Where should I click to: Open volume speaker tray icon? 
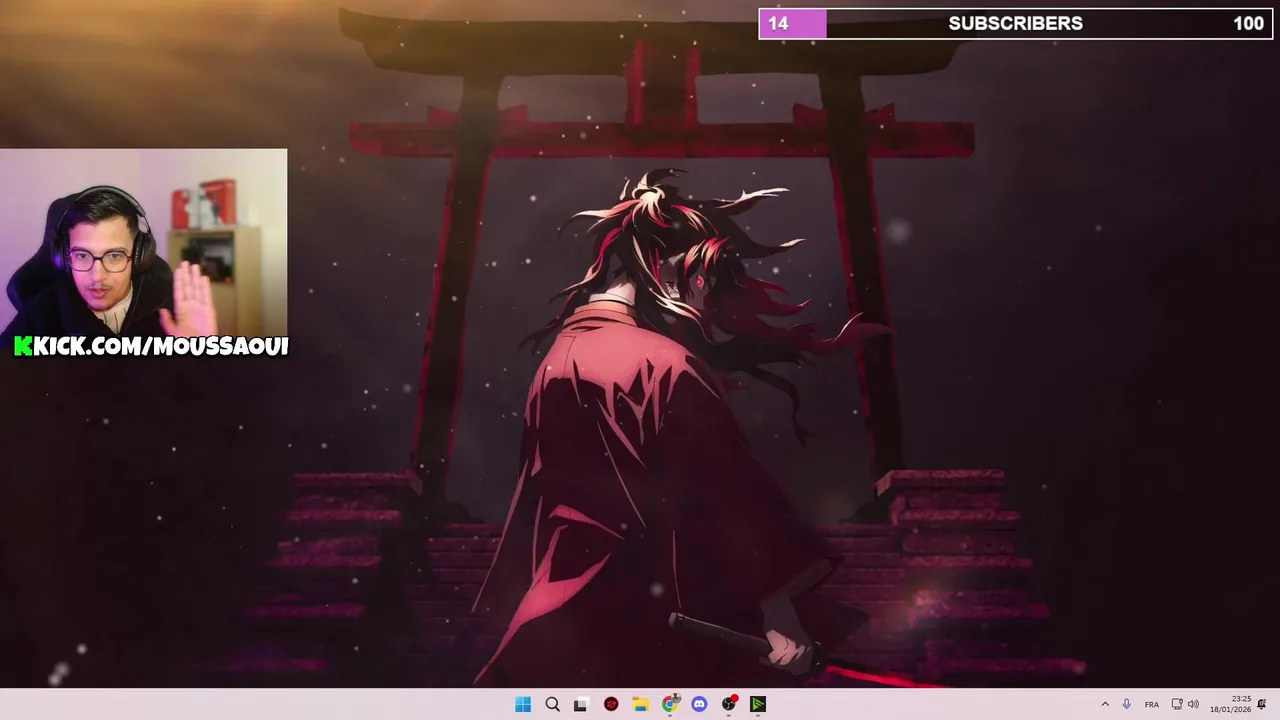(1193, 704)
